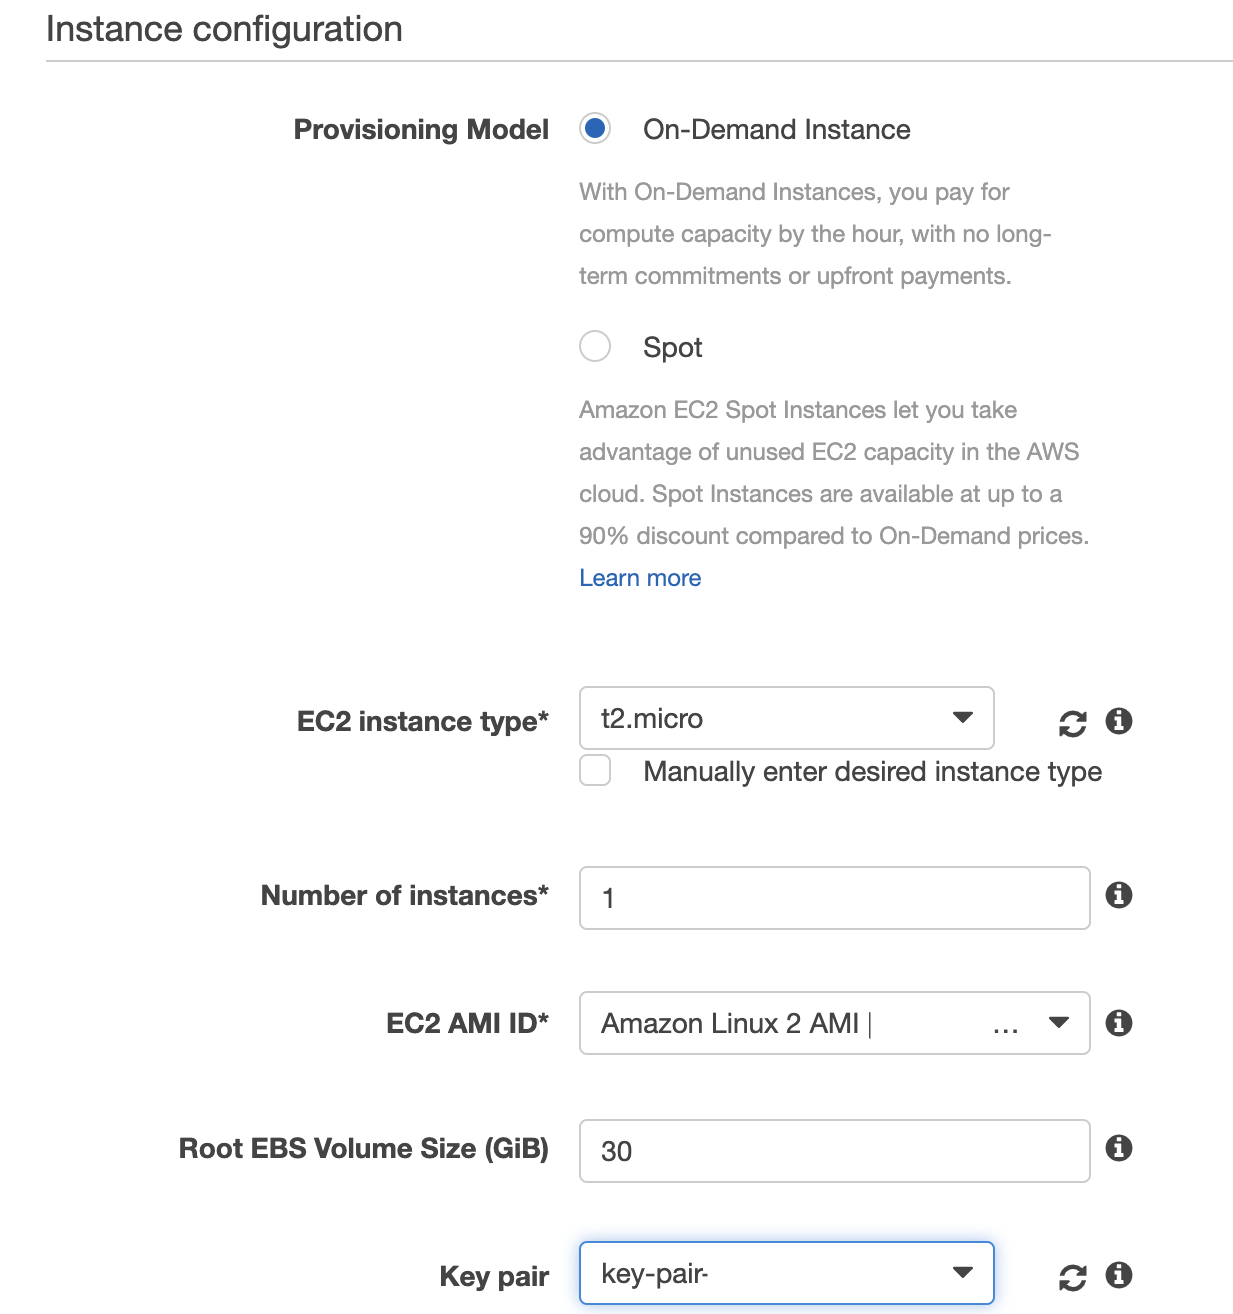Refresh the EC2 instance type list

coord(1072,723)
